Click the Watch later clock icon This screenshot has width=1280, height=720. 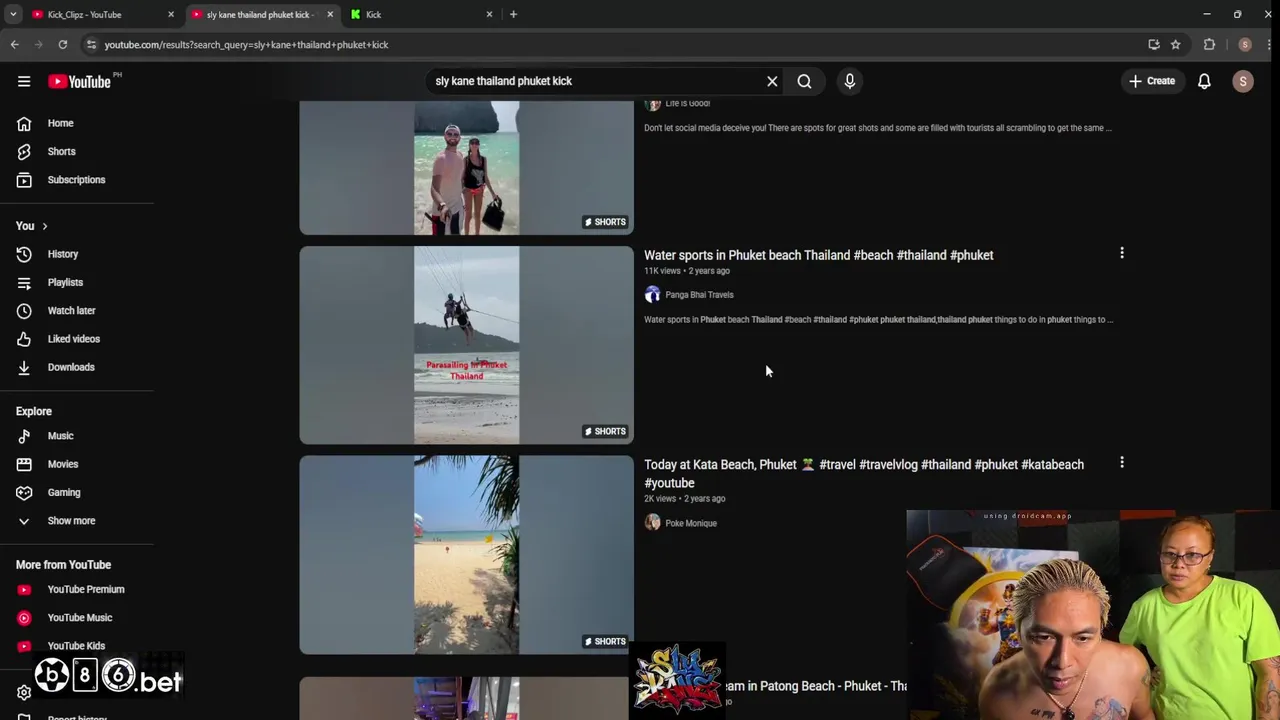(x=24, y=310)
